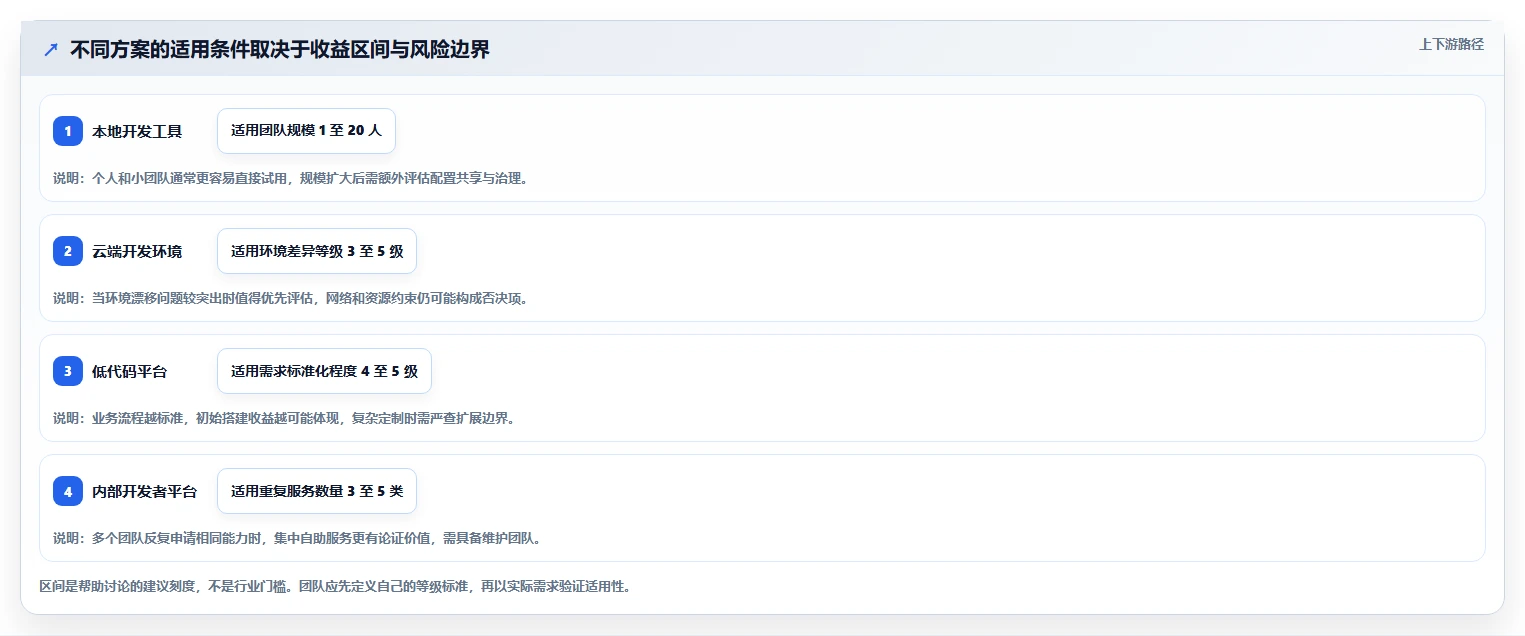Viewport: 1525px width, 636px height.
Task: Click the title 不同方案的适用条件取决于收益区间与风险边界
Action: (x=280, y=50)
